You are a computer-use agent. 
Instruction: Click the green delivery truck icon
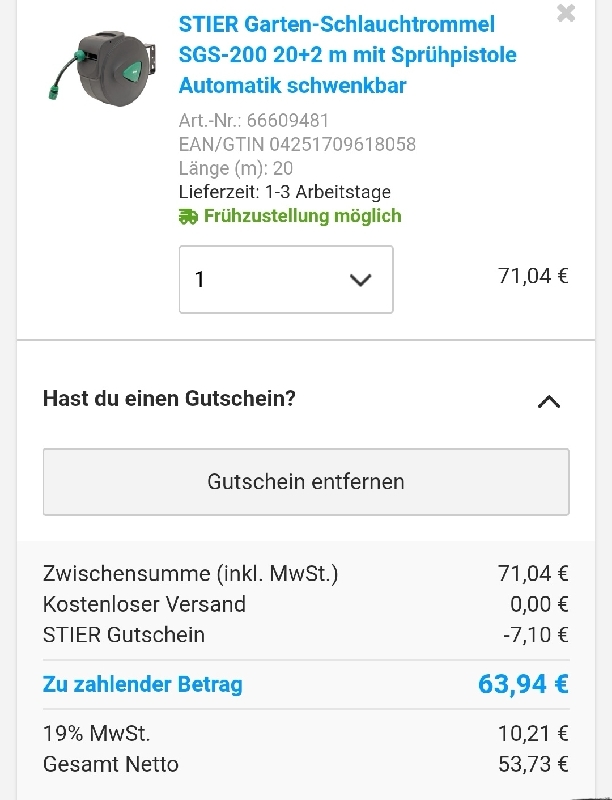[x=188, y=216]
